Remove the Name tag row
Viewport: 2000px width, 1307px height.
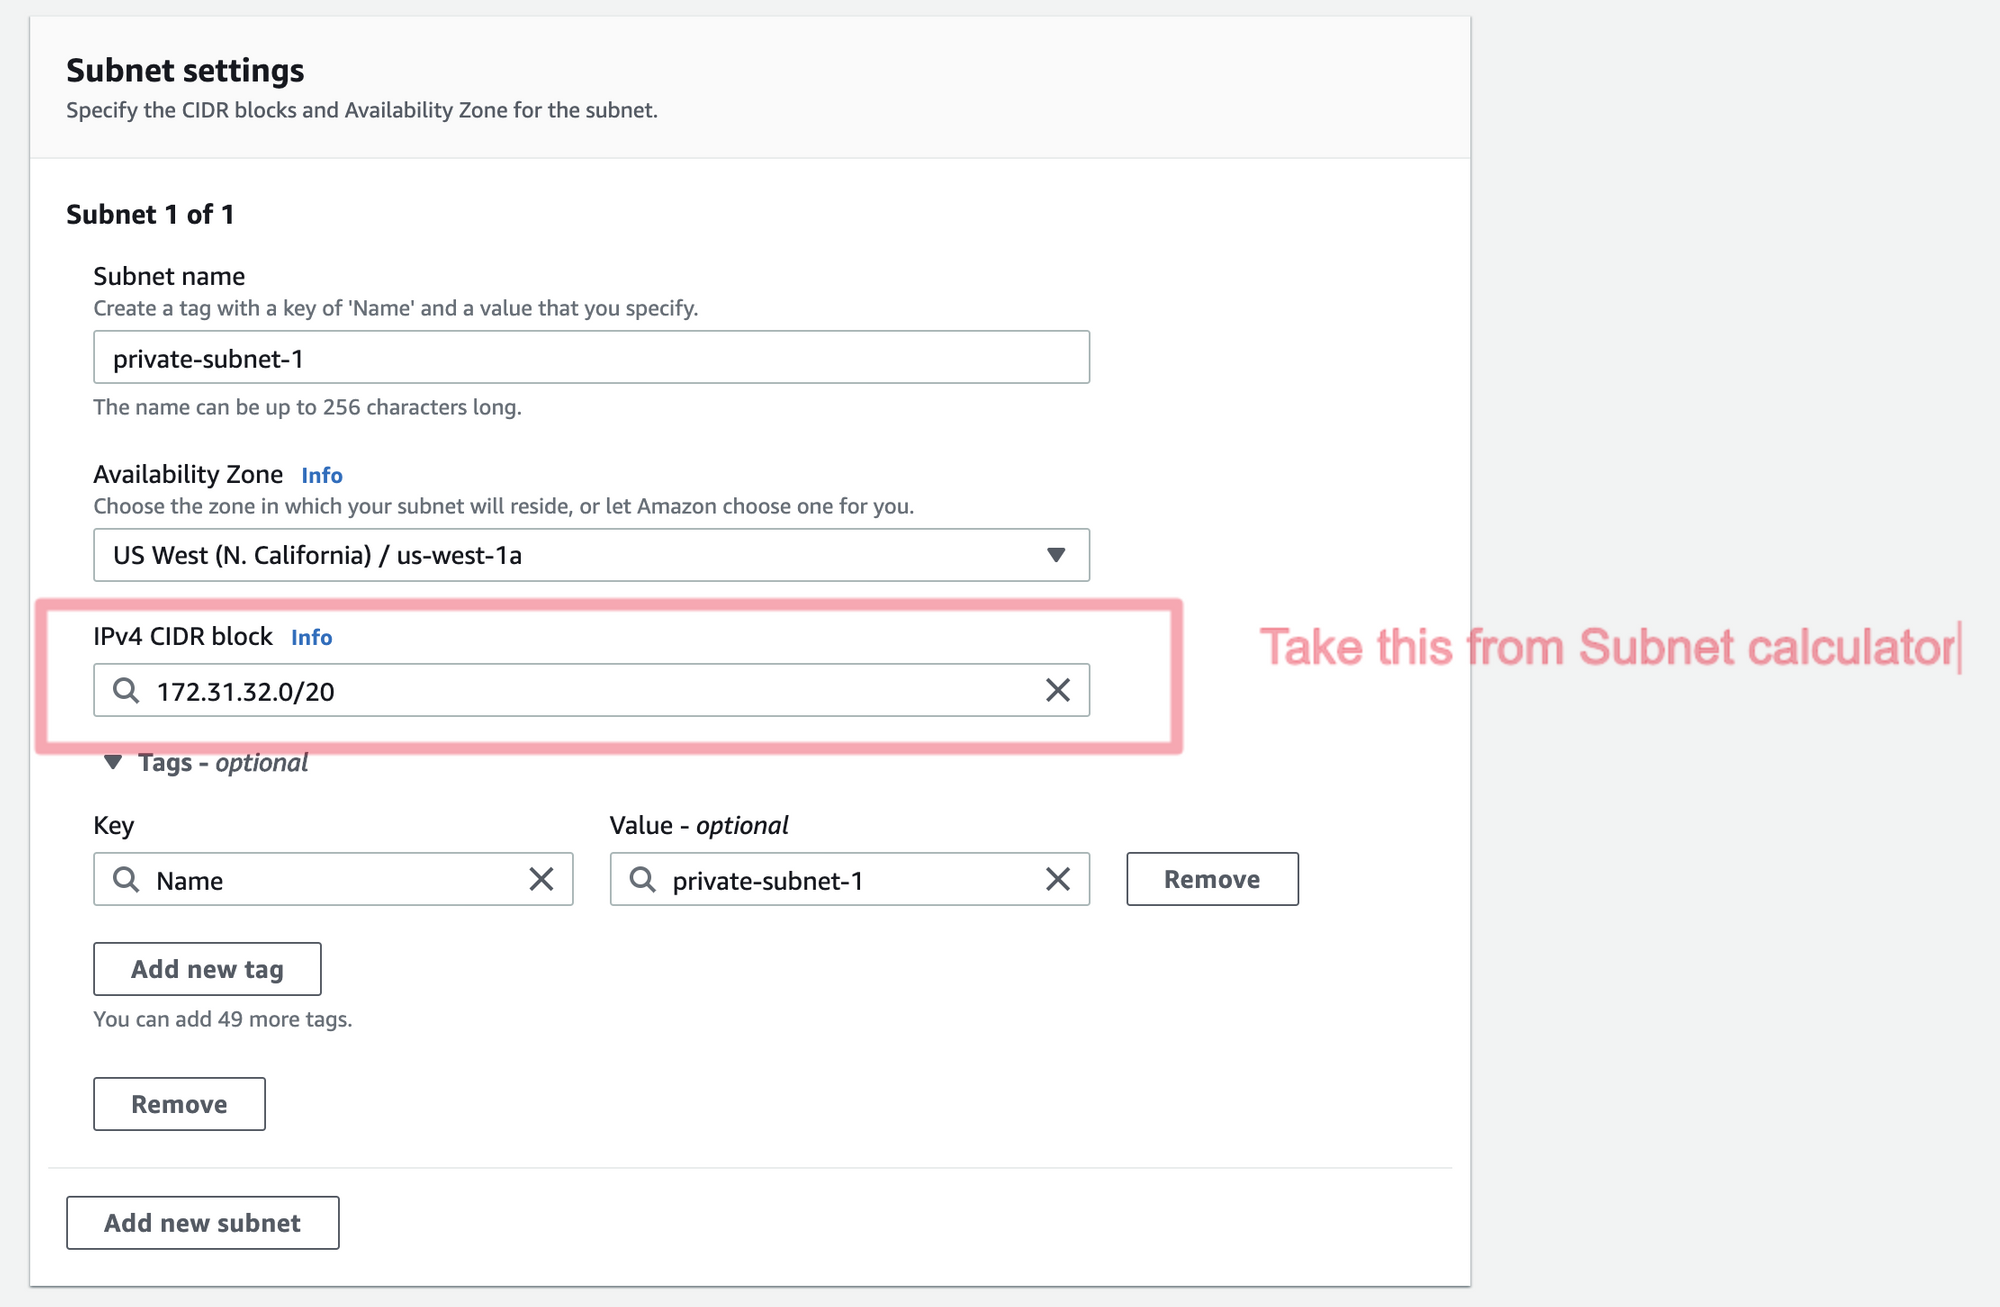point(1212,879)
